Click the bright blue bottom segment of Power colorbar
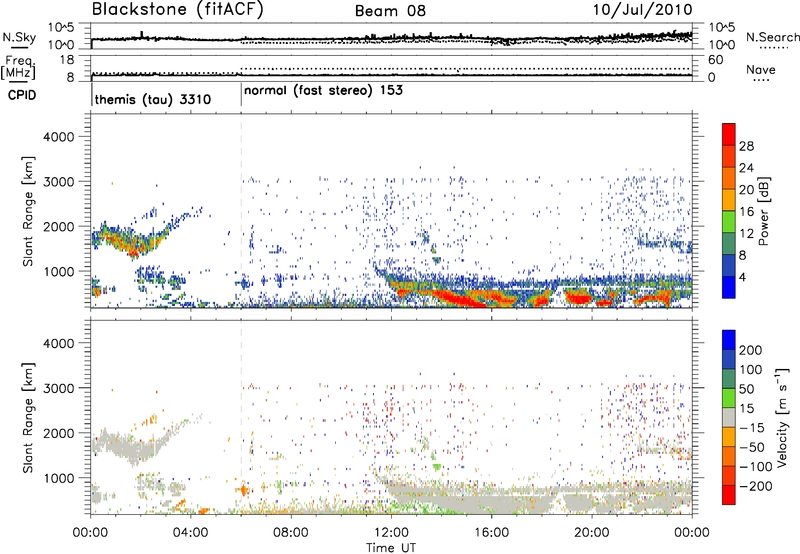Viewport: 800px width, 554px height. 729,287
